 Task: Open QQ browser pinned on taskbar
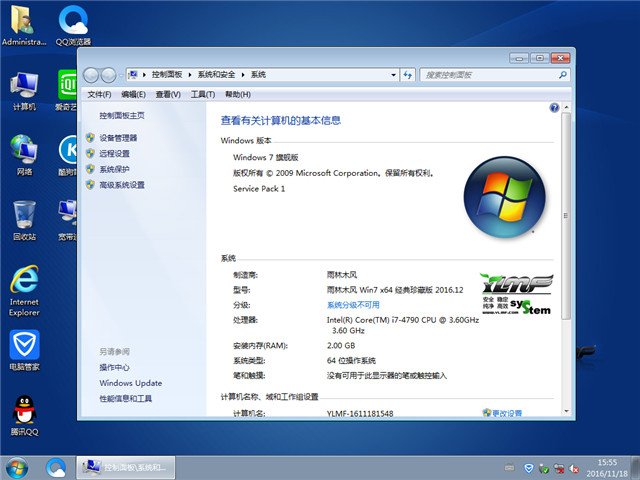tap(56, 468)
